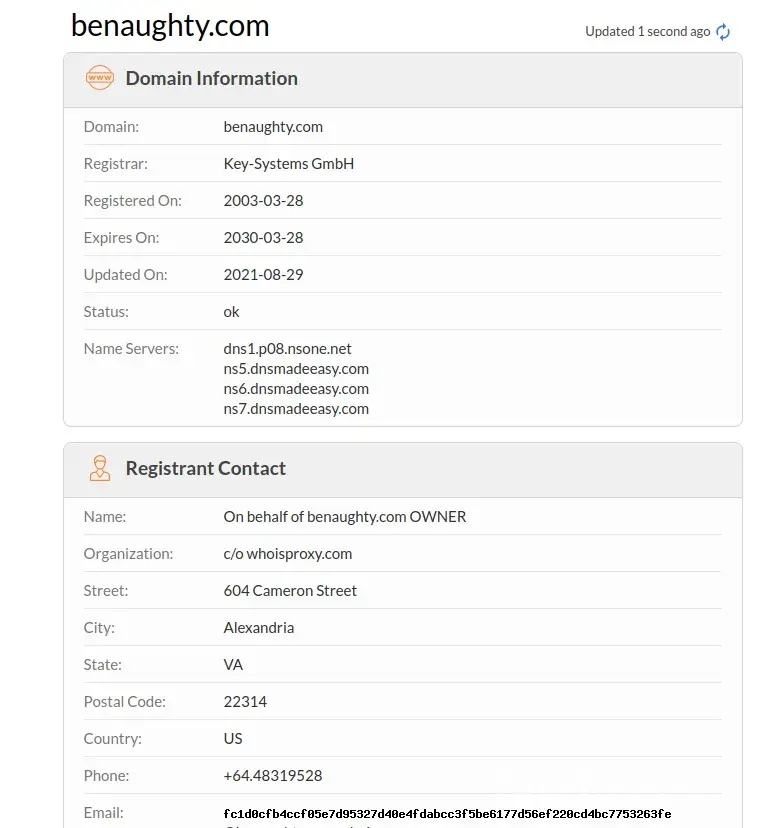Click the phone number +64.48319528
The width and height of the screenshot is (759, 828).
click(x=272, y=776)
